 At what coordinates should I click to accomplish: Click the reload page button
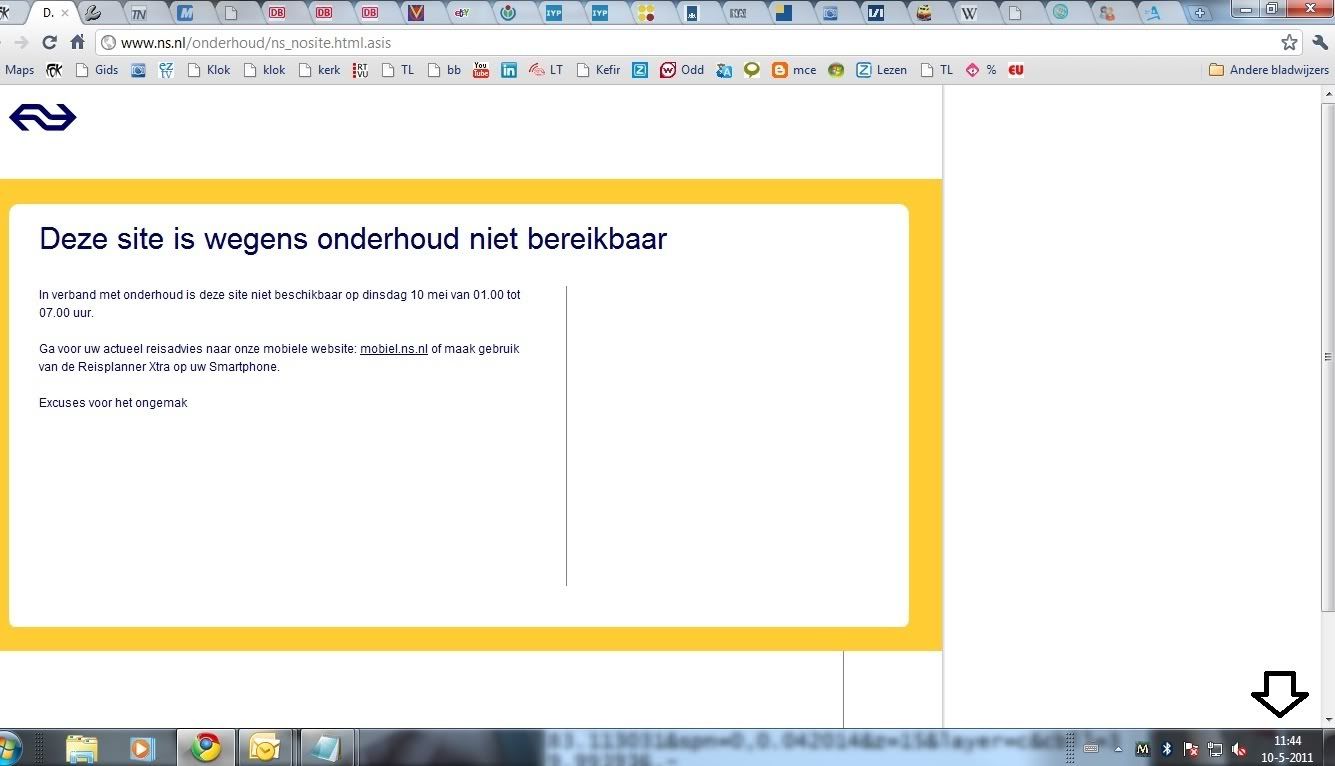tap(49, 43)
